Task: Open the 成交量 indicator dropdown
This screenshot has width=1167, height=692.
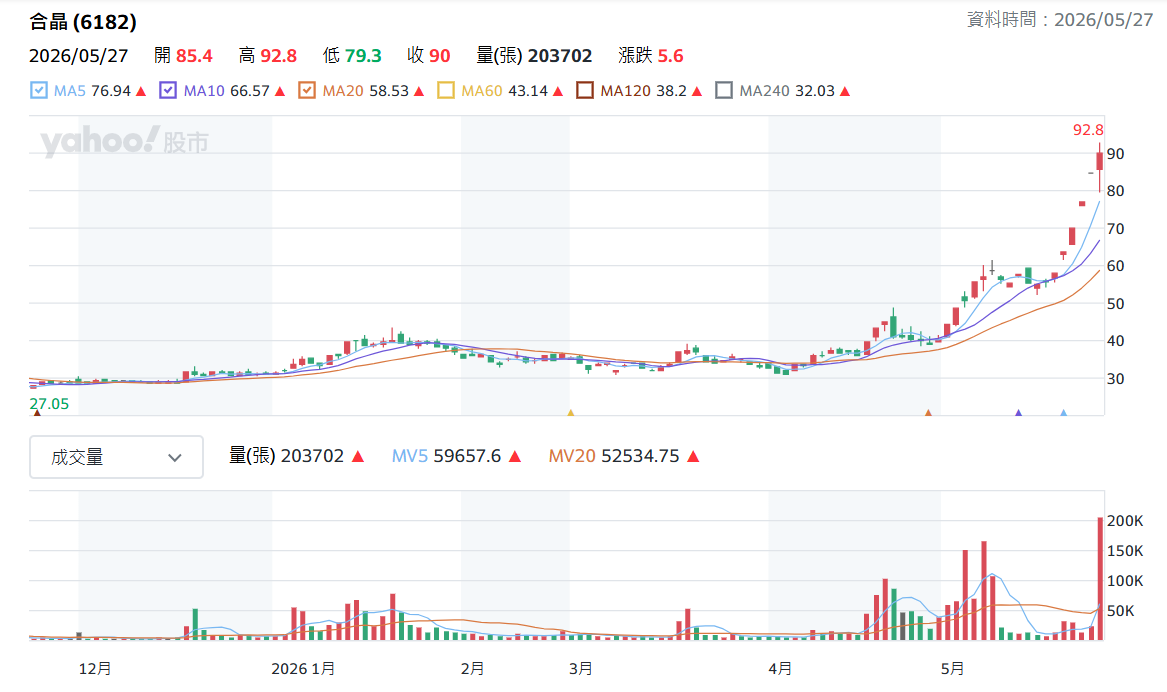Action: (x=116, y=457)
